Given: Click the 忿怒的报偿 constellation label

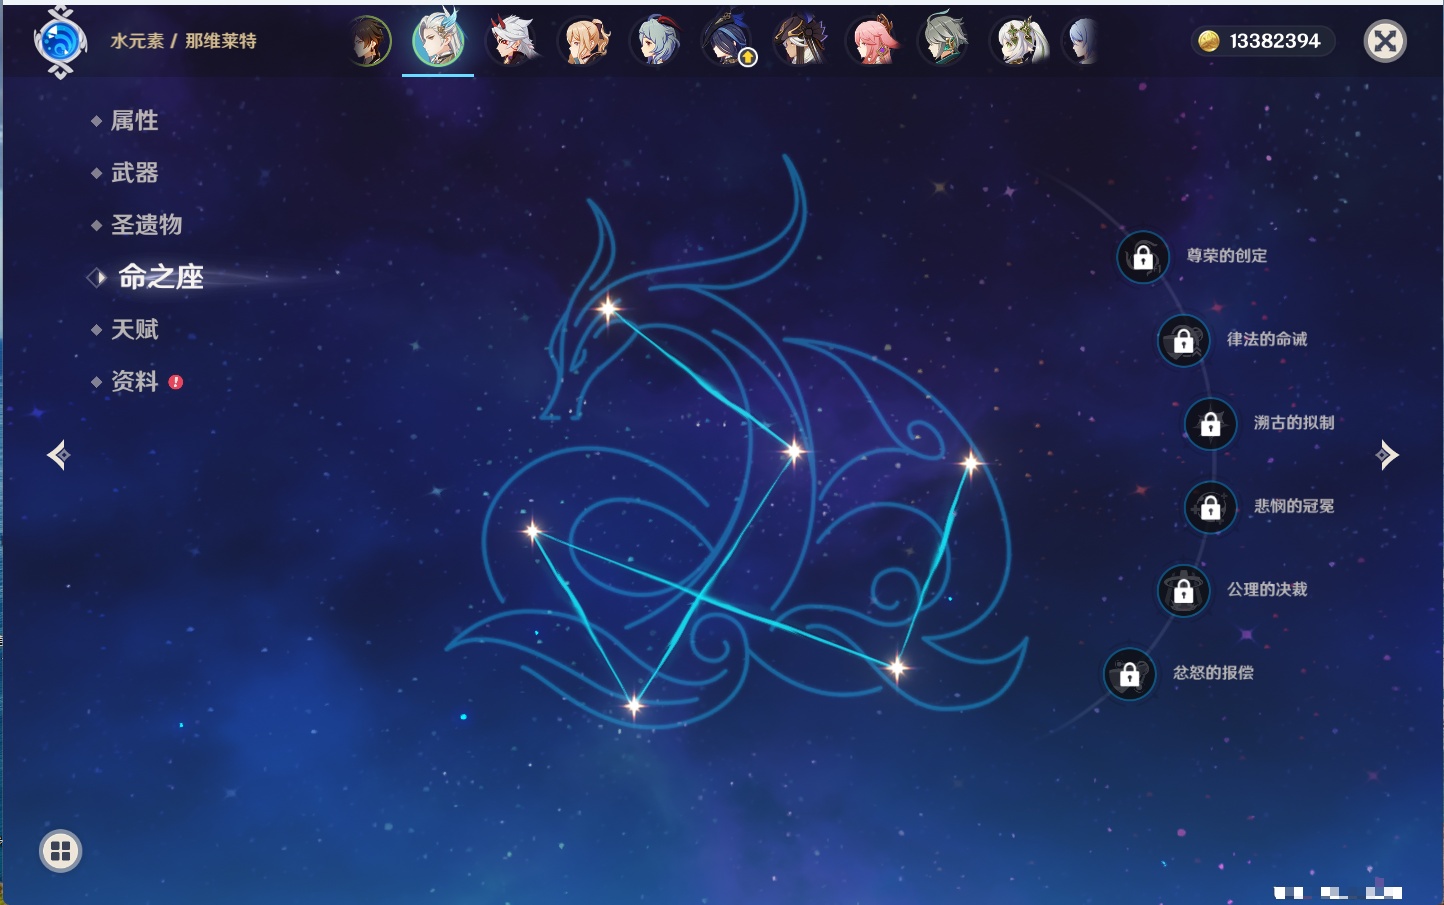Looking at the screenshot, I should coord(1213,673).
